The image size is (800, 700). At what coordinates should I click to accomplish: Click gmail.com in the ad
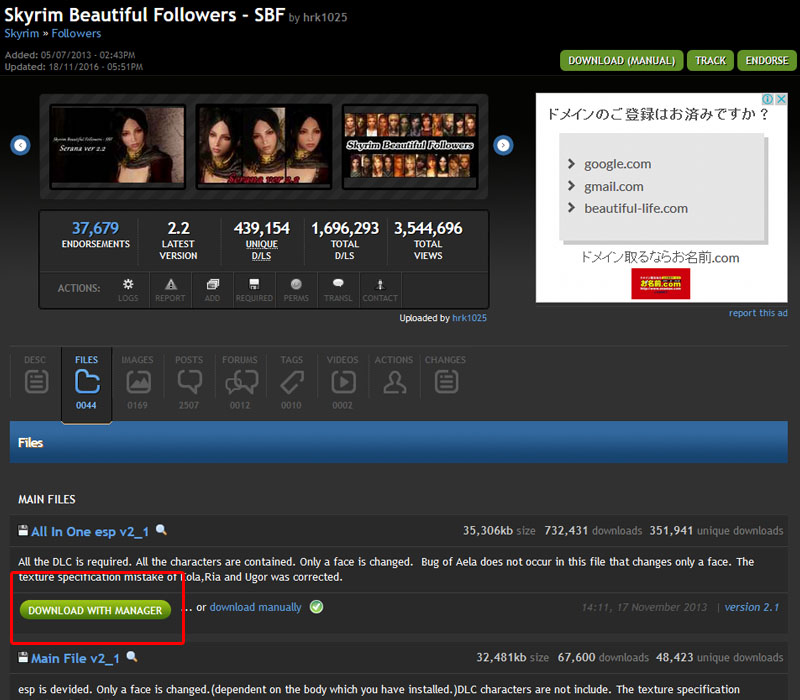[614, 186]
